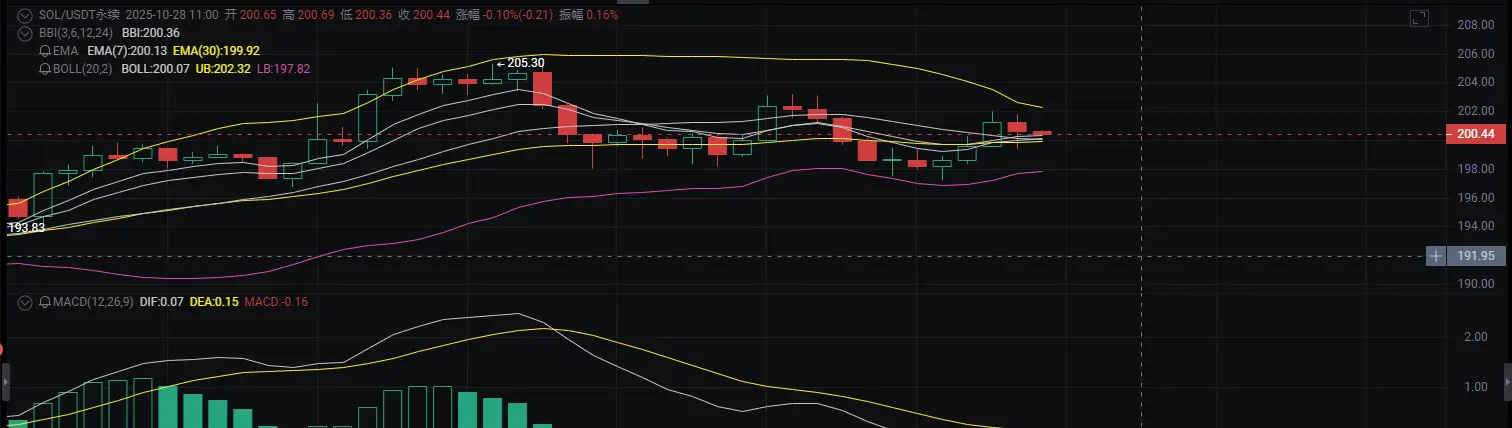Expand the right-edge side panel arrow
This screenshot has width=1512, height=428.
(x=1507, y=382)
